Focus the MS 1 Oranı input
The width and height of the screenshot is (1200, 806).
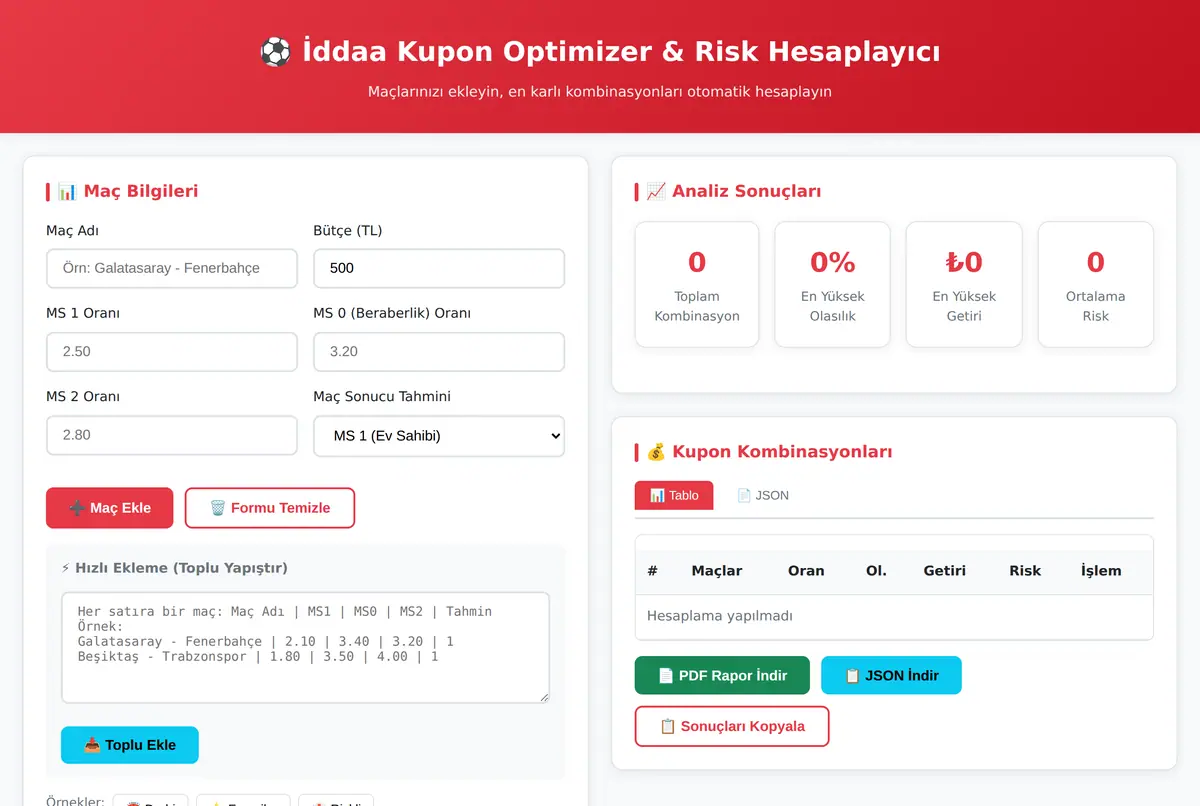(x=172, y=352)
